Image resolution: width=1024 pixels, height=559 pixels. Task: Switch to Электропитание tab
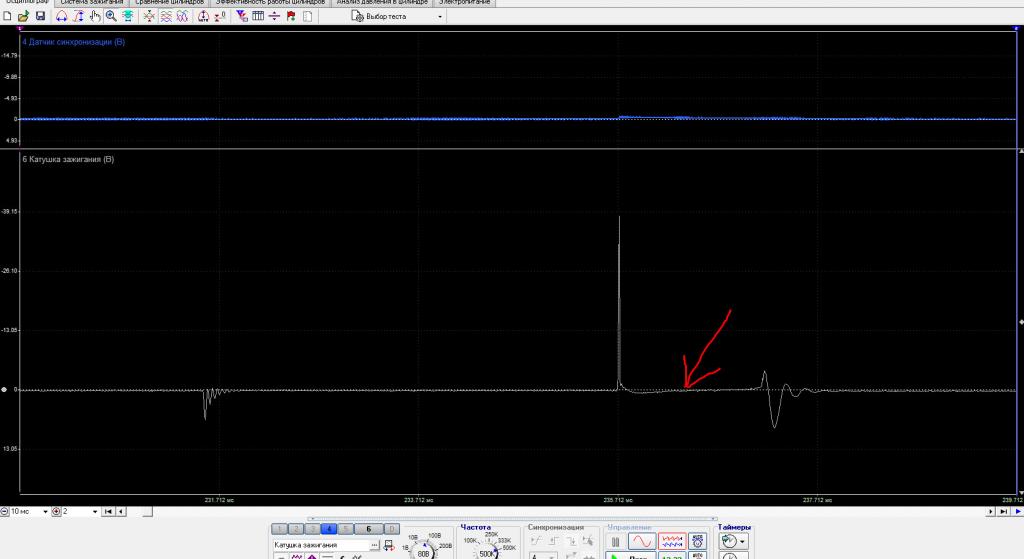tap(464, 3)
